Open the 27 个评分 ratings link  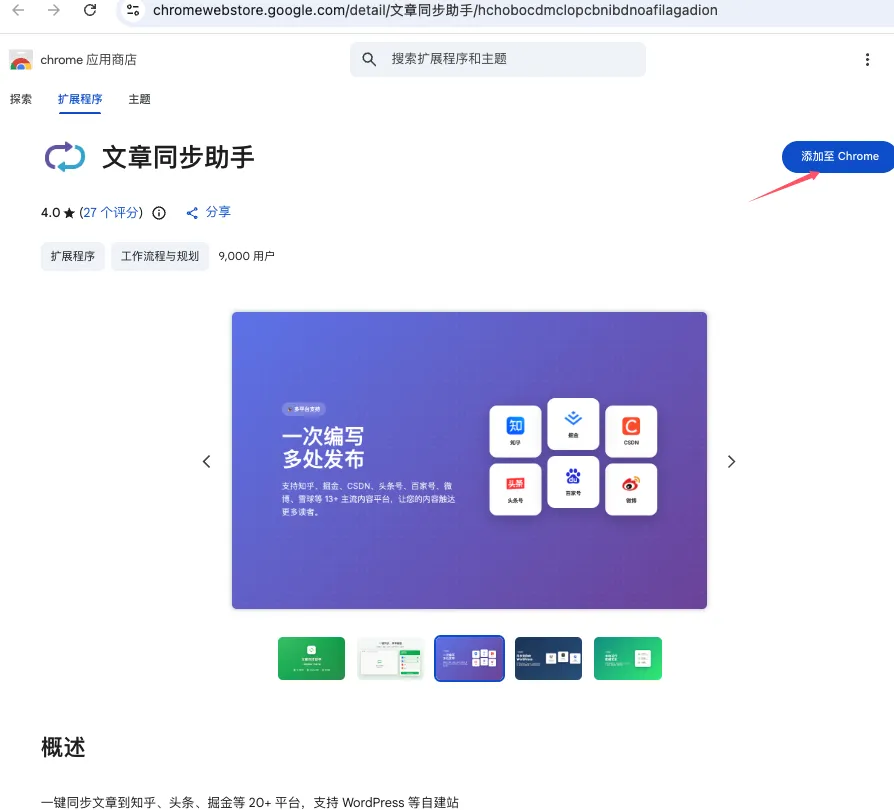point(111,213)
